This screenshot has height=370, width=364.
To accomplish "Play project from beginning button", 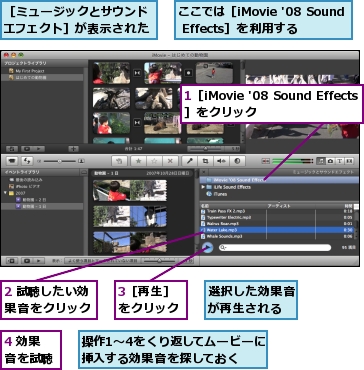I will coord(38,149).
